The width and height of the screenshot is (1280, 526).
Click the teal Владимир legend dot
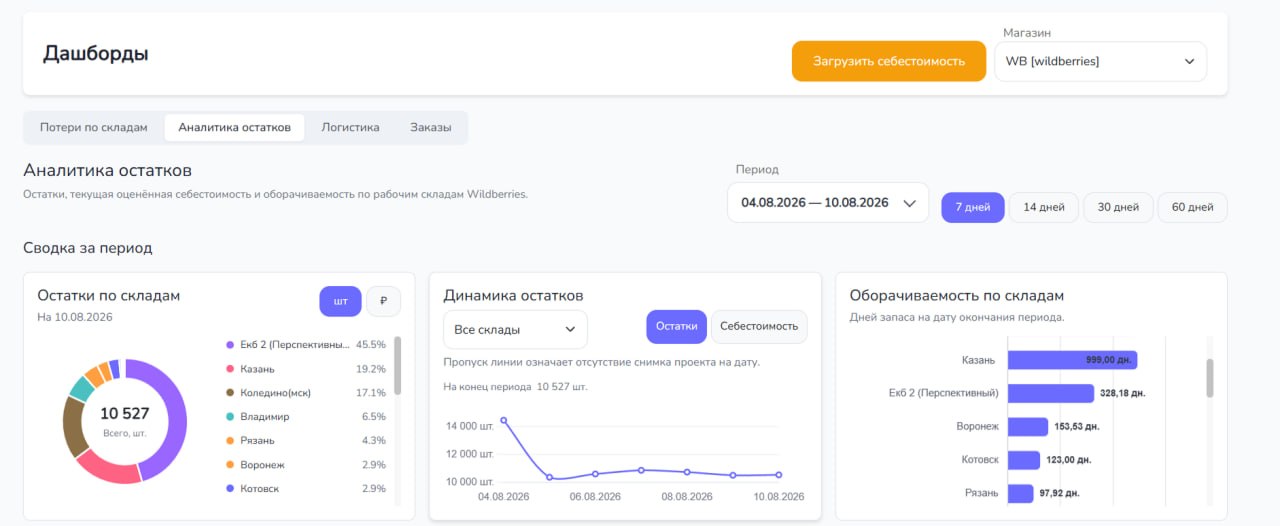[x=230, y=416]
